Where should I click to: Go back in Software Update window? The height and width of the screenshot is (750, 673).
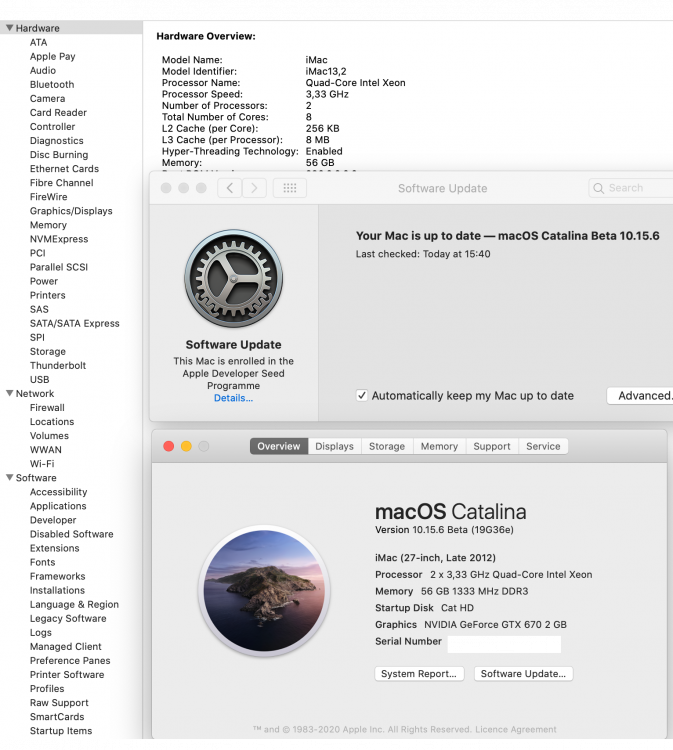tap(230, 188)
